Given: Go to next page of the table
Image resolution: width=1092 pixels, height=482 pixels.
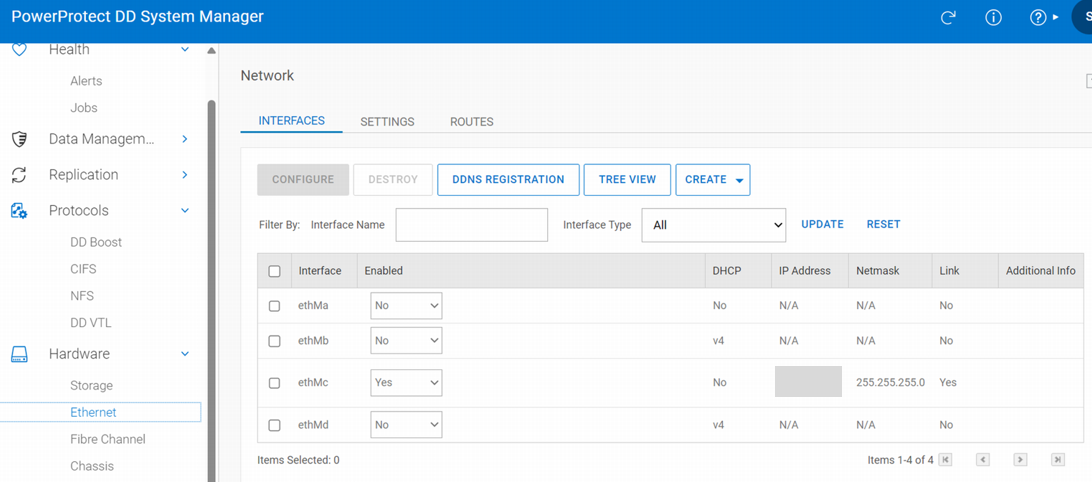Looking at the screenshot, I should [1020, 460].
